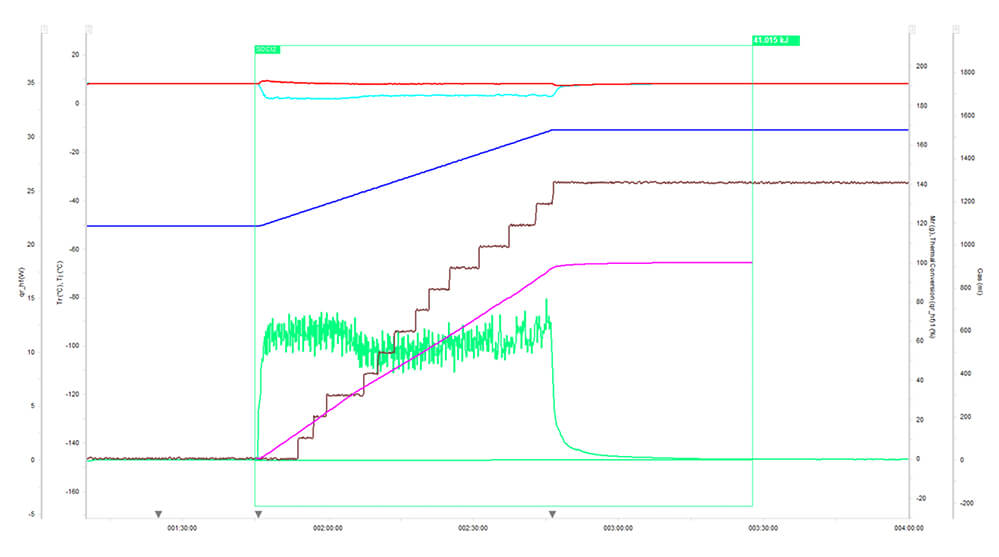Click the 04:00:00 time axis tick label
Screen dimensions: 999x557
tap(907, 528)
